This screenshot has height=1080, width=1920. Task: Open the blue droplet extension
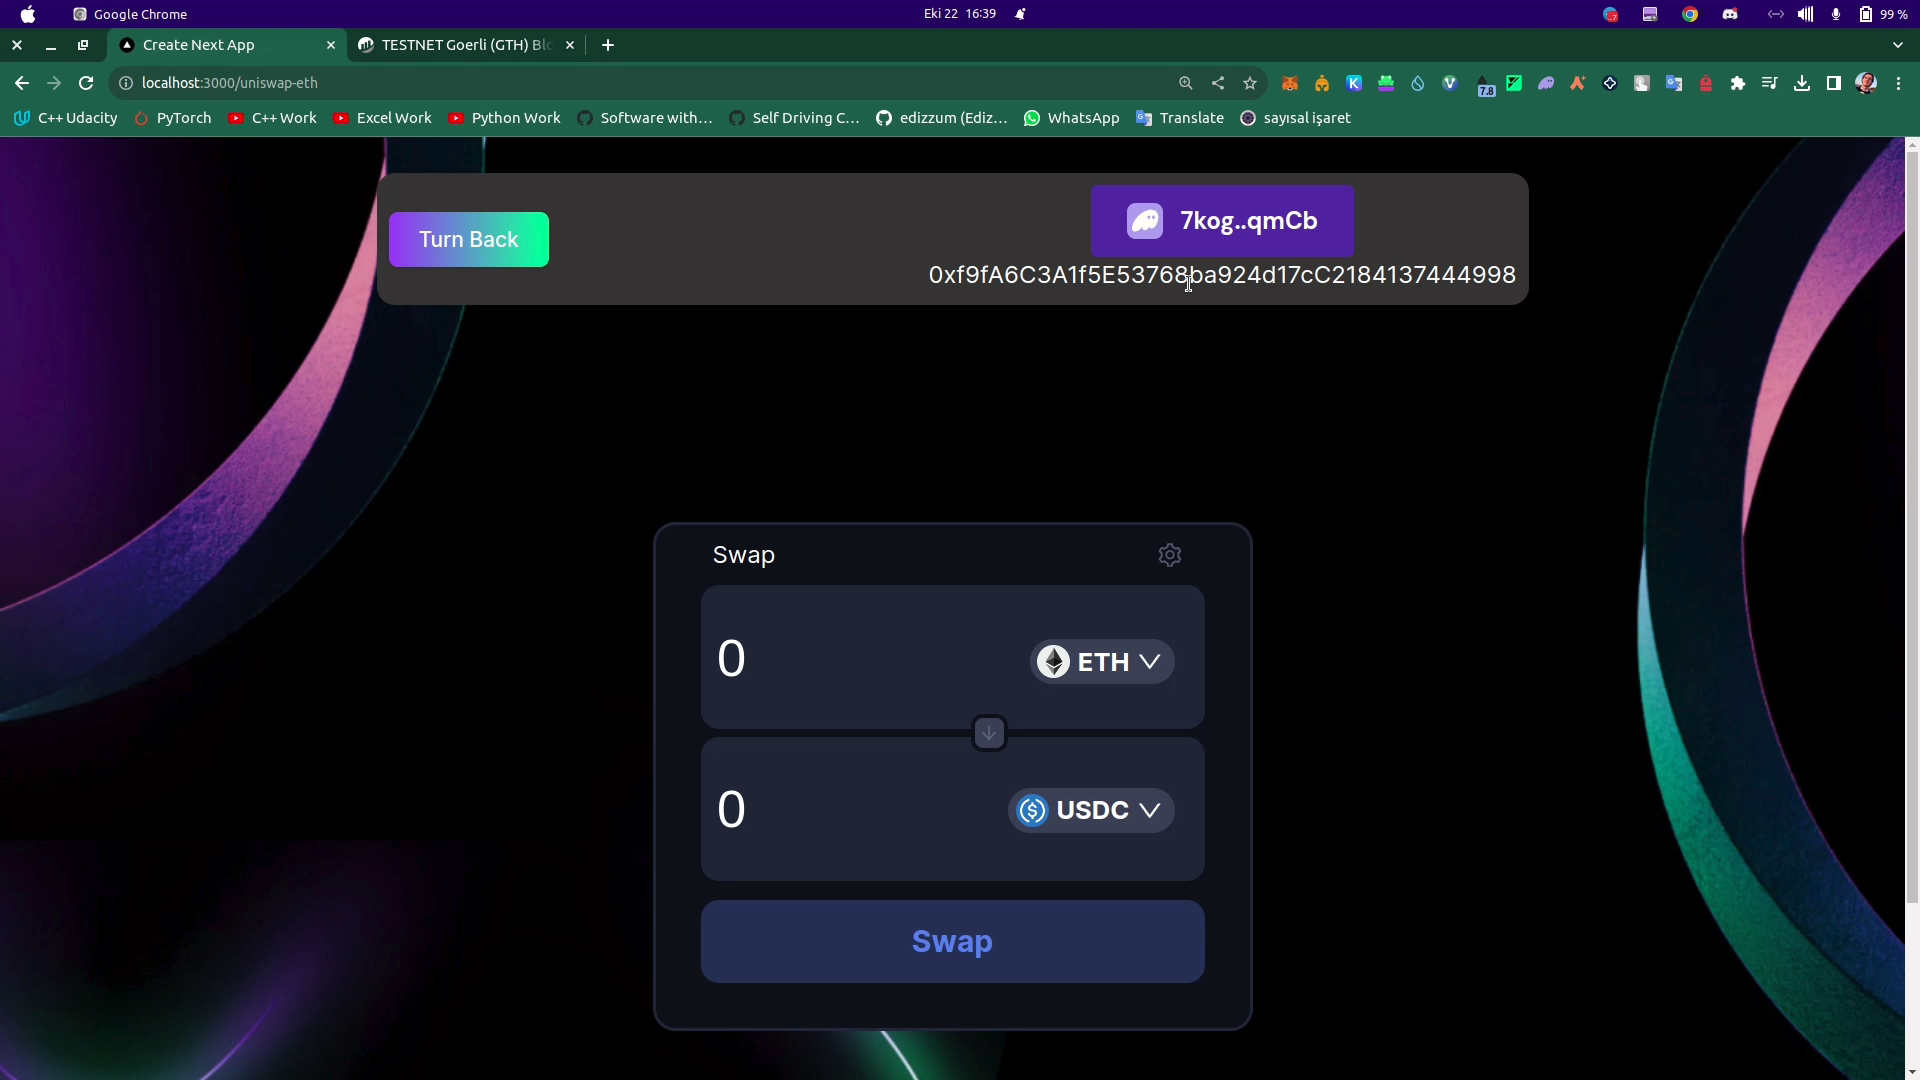(1418, 84)
